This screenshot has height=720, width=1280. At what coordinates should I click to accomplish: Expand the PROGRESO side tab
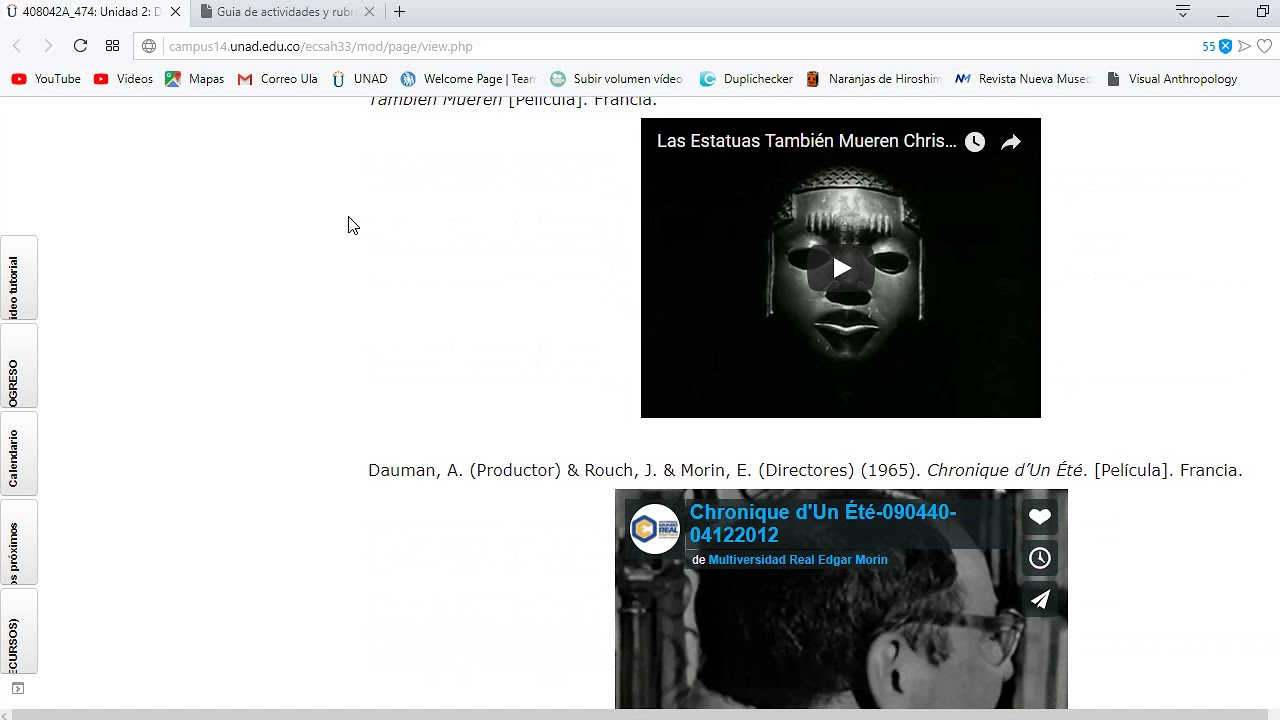18,366
